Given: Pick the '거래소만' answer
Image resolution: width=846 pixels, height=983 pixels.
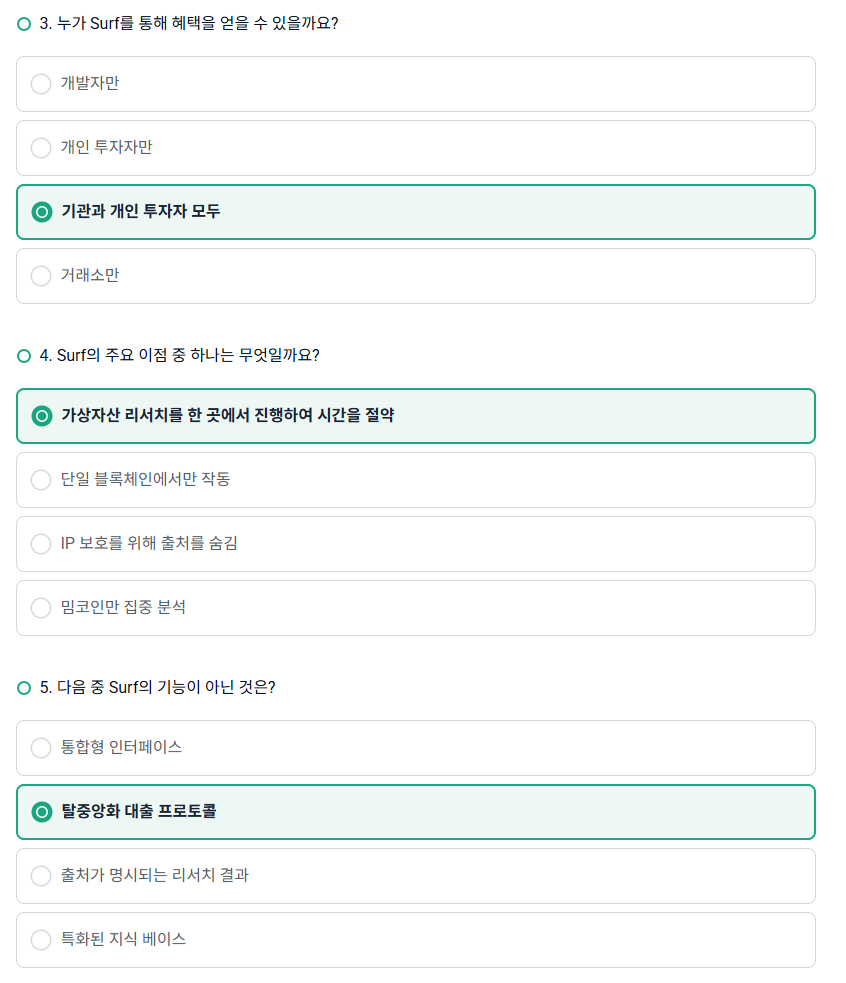Looking at the screenshot, I should tap(416, 276).
